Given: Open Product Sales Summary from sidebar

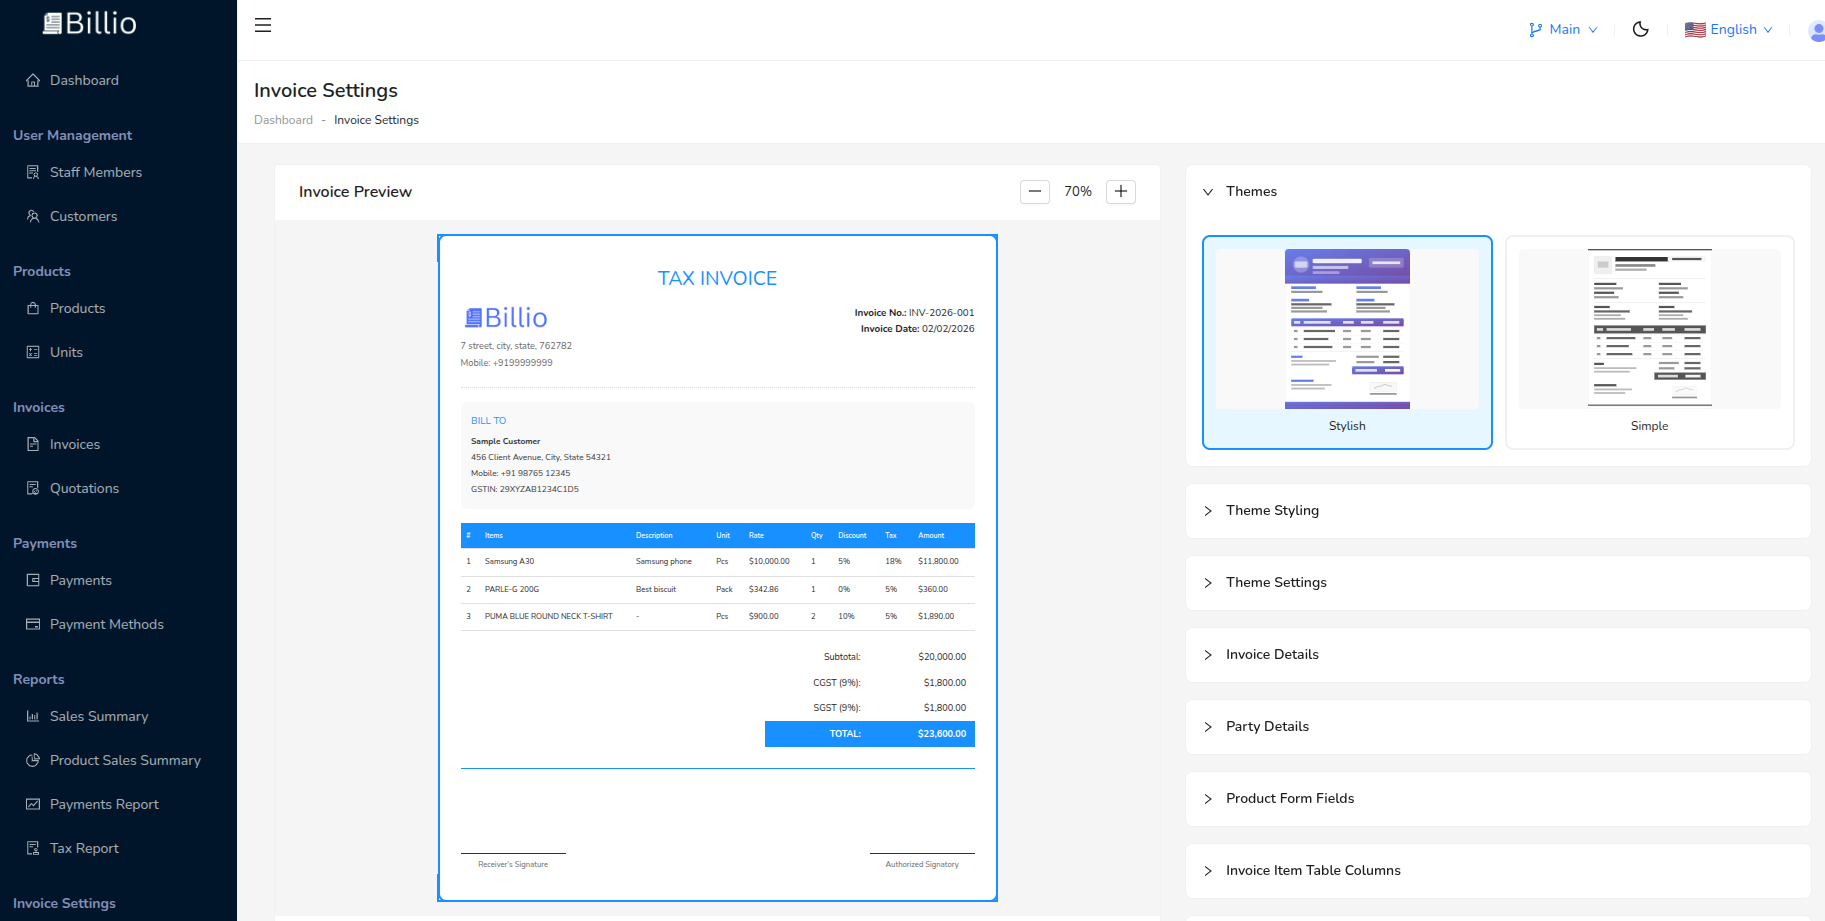Looking at the screenshot, I should pos(33,760).
